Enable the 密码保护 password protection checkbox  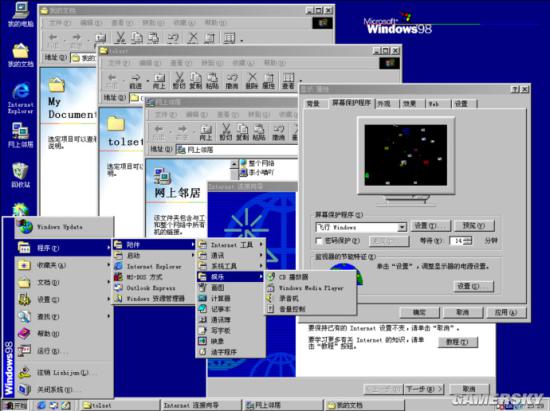(x=319, y=241)
